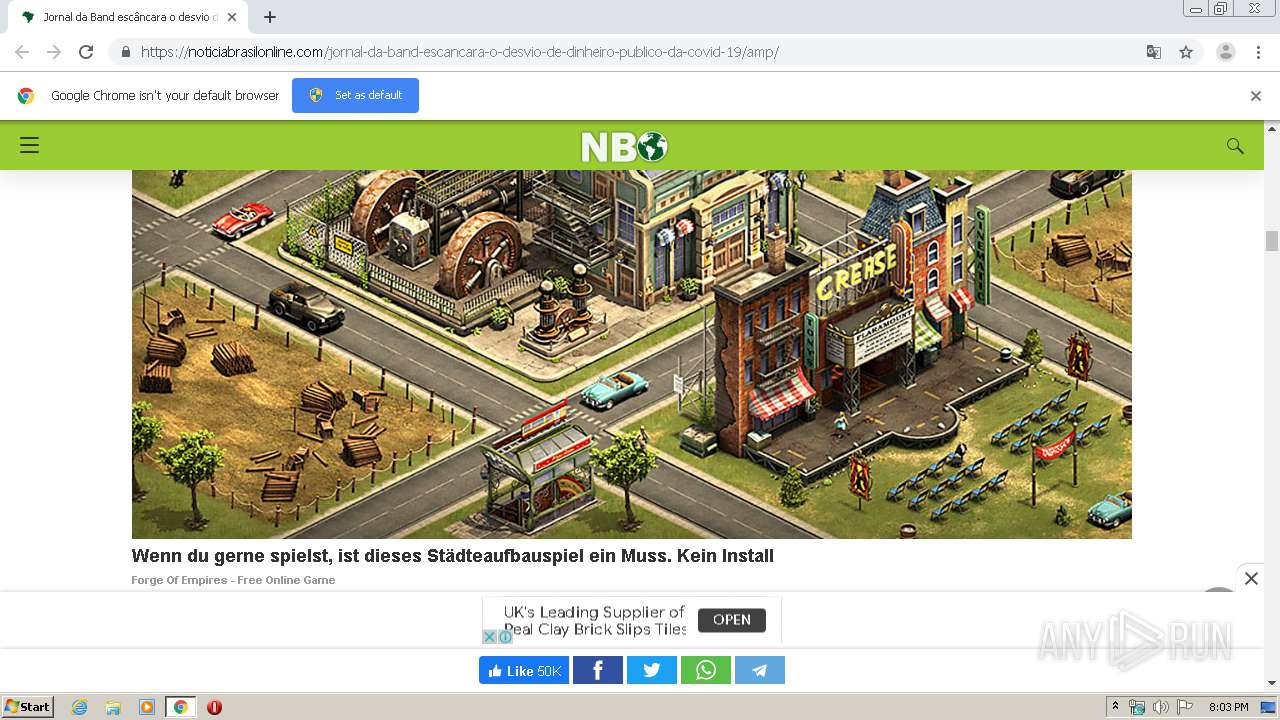Share the article via Telegram
The height and width of the screenshot is (720, 1280).
tap(760, 670)
